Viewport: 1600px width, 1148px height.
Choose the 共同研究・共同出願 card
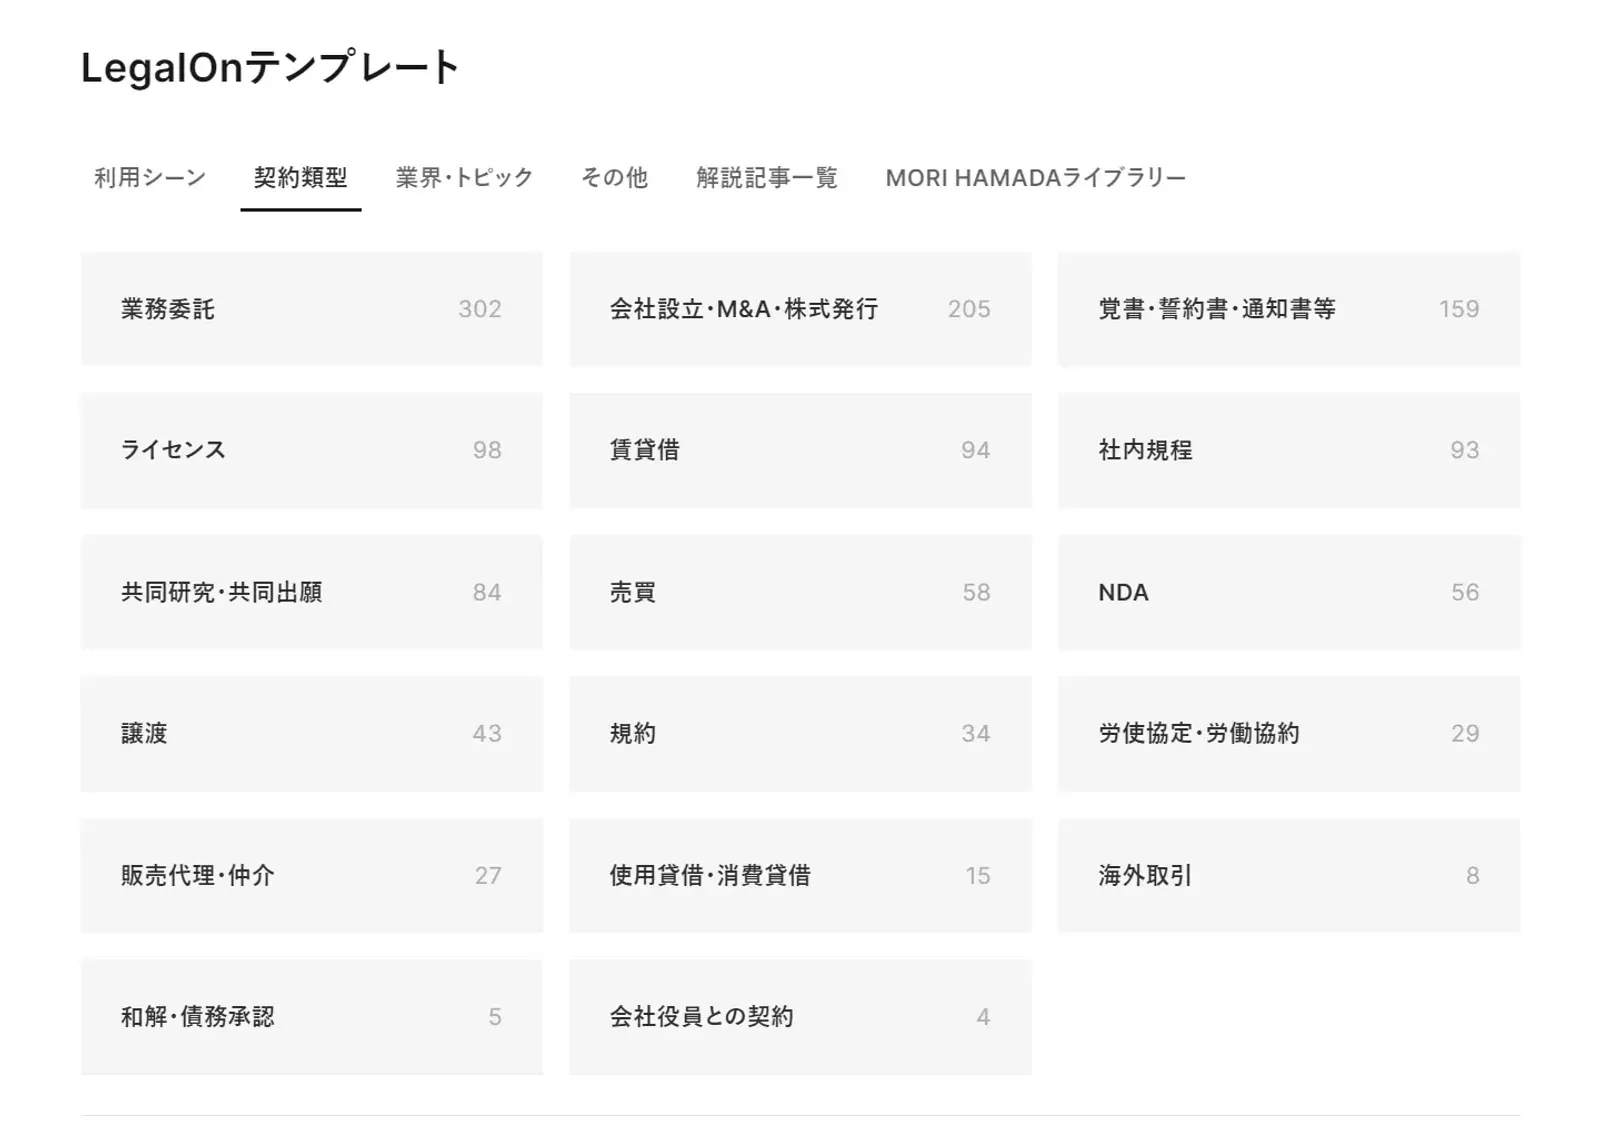click(x=312, y=592)
